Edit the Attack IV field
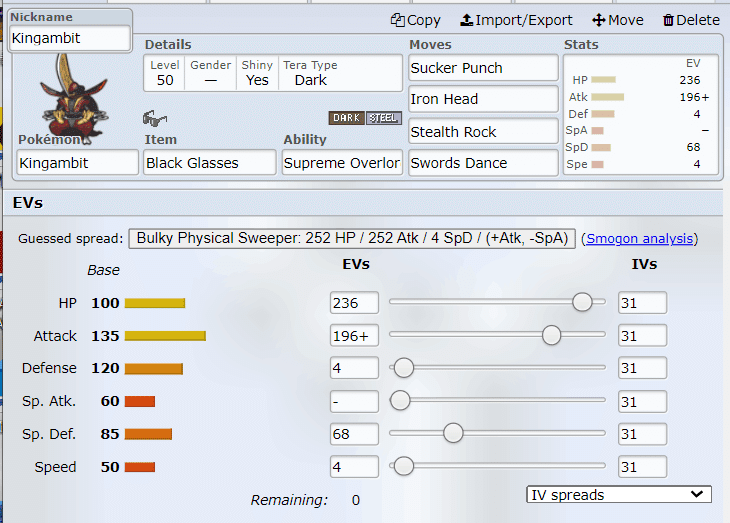730x523 pixels. (642, 336)
